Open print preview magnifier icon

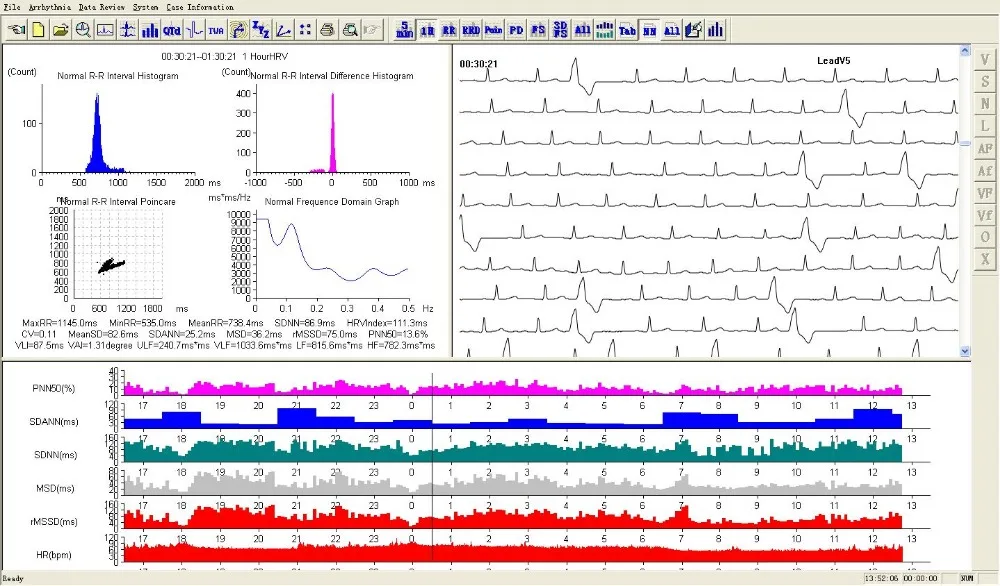pyautogui.click(x=349, y=29)
